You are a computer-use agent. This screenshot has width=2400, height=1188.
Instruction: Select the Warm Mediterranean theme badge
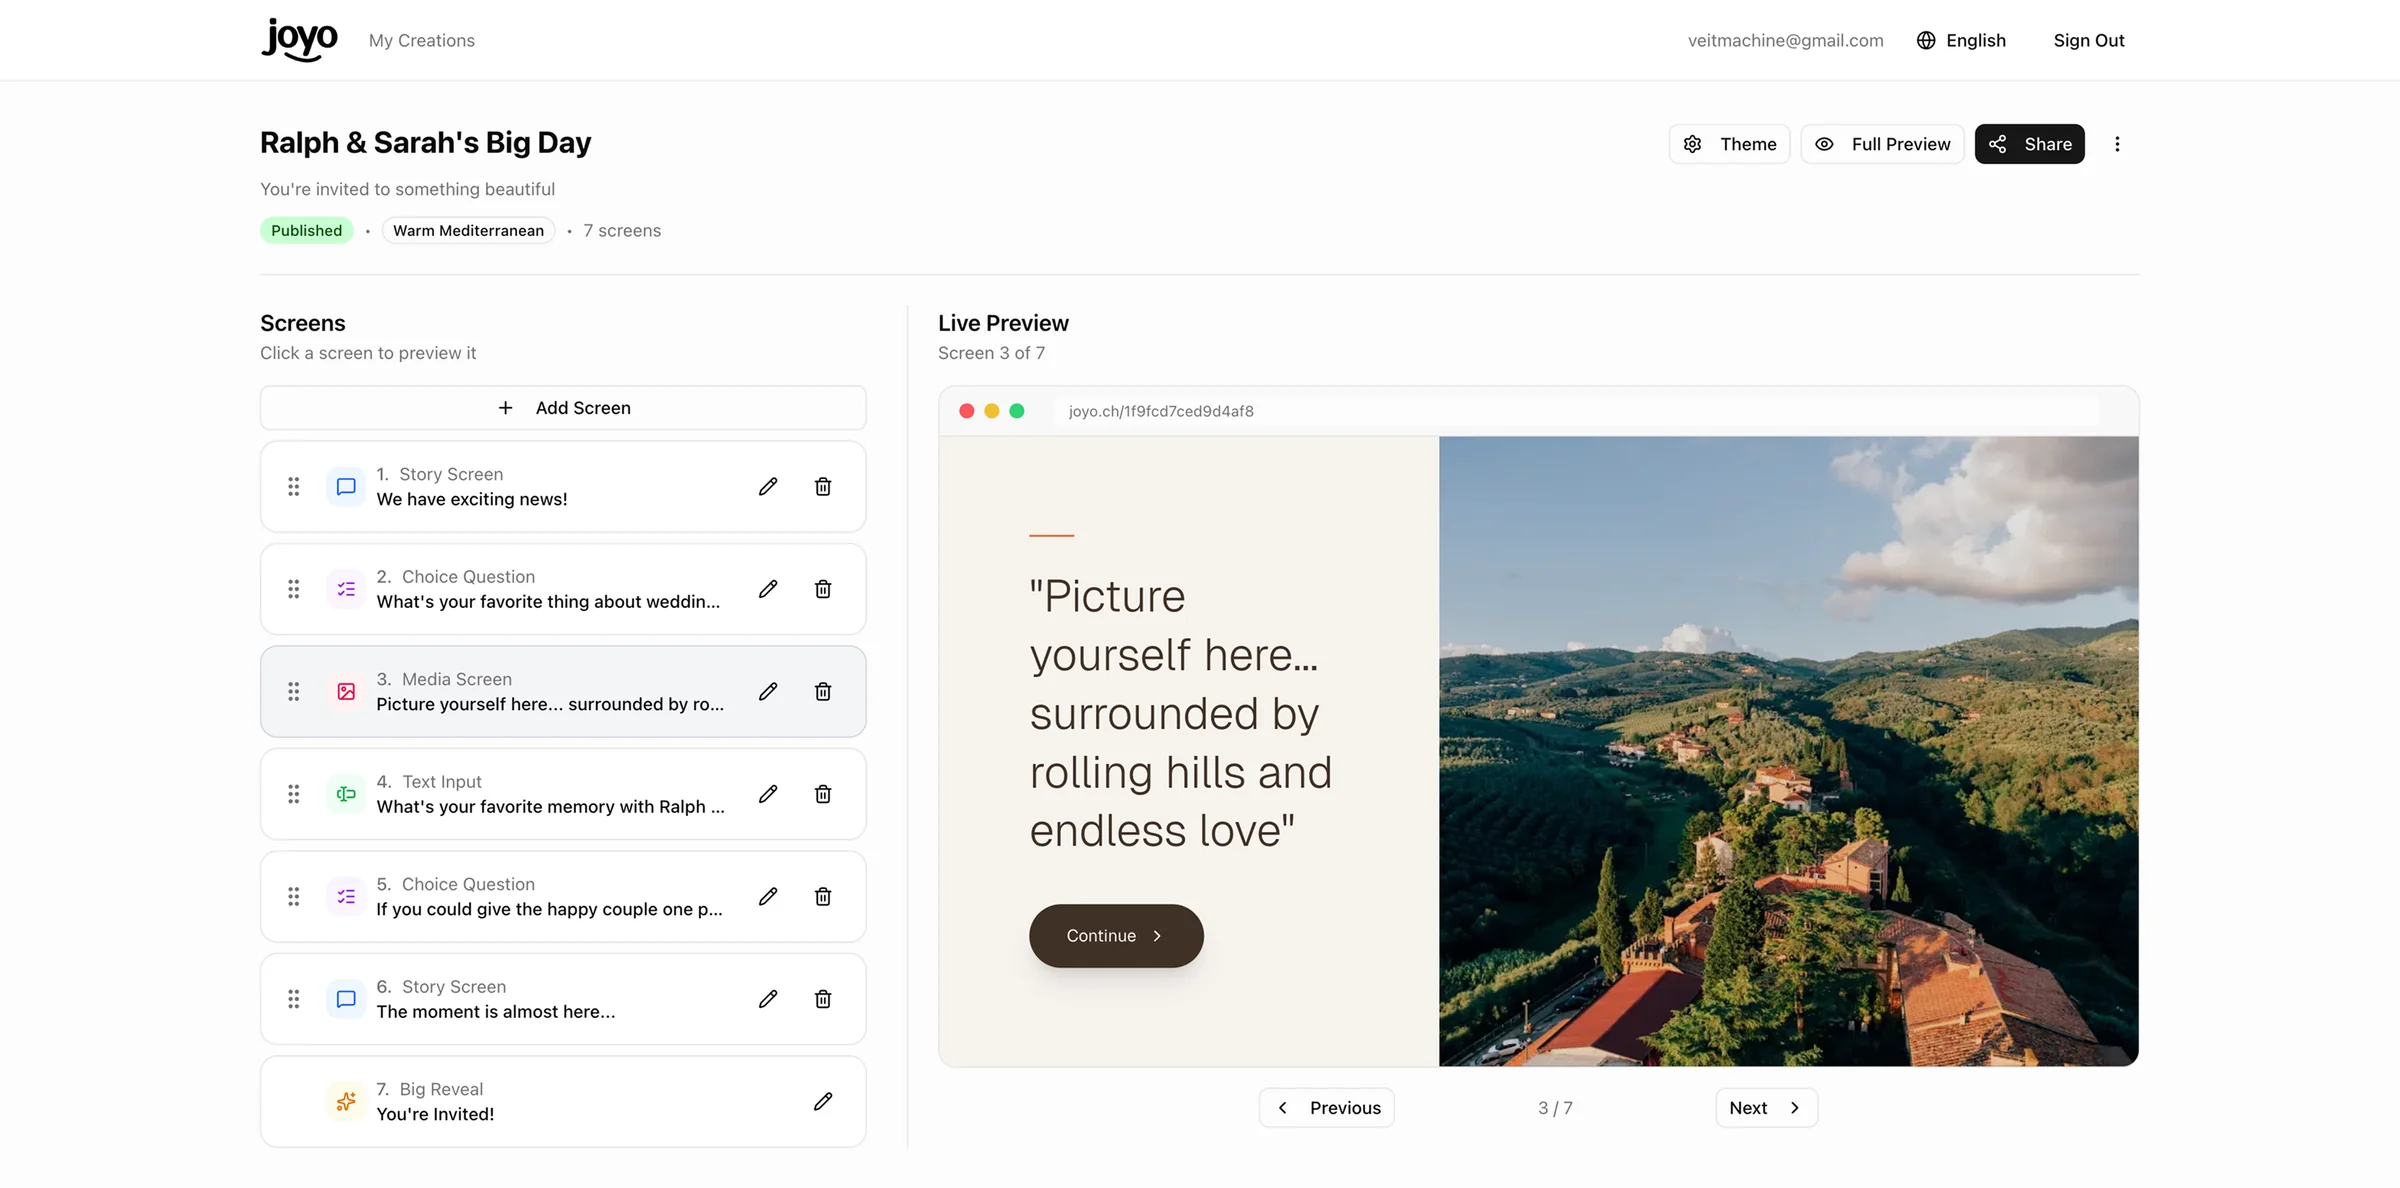[468, 231]
